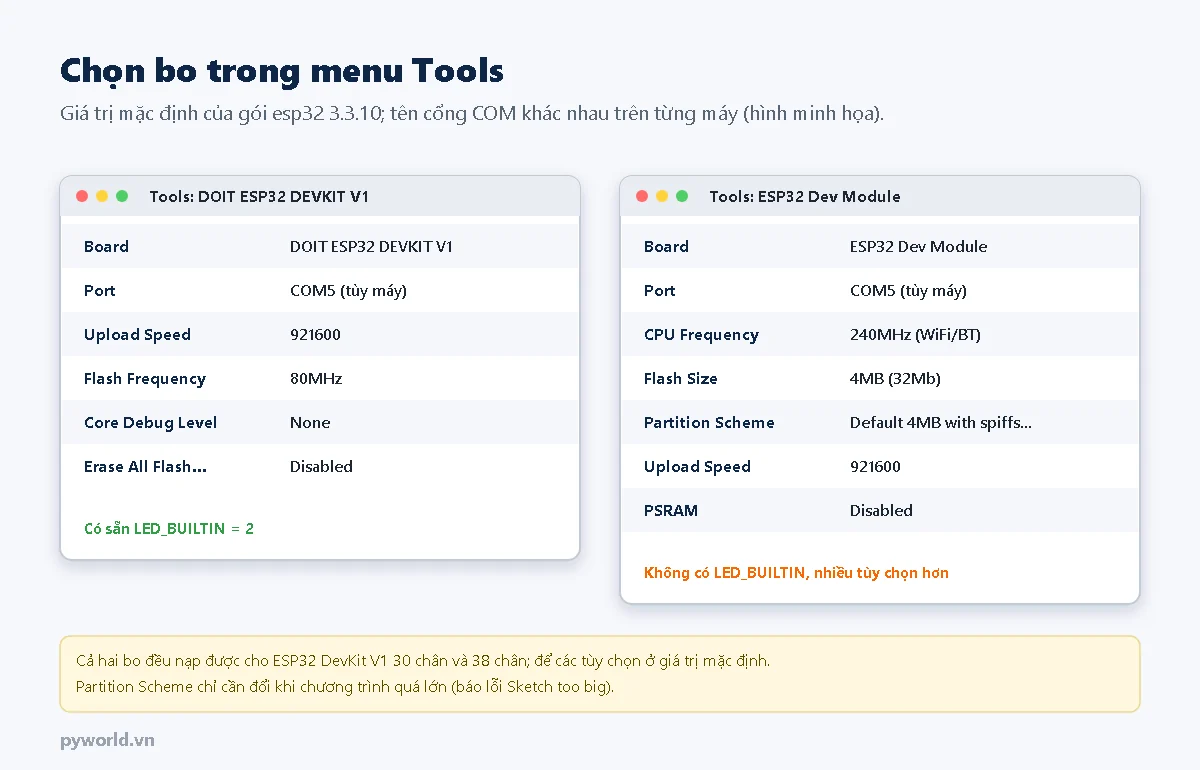Screen dimensions: 1200x770
Task: Click the 921600 value in the DOIT window
Action: [x=315, y=335]
